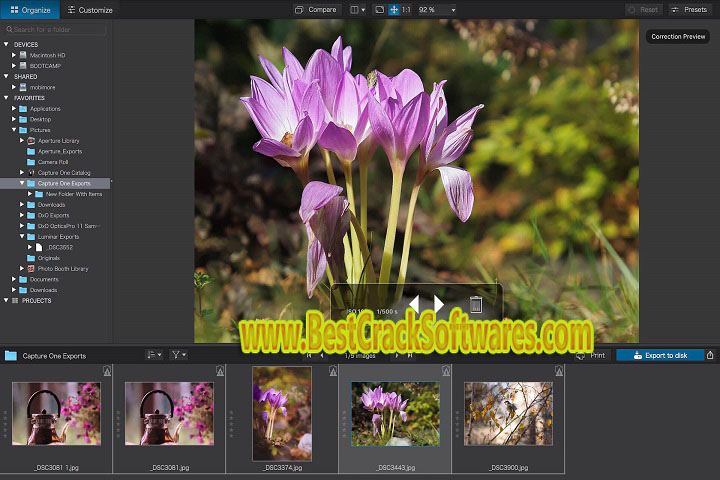
Task: Click the Search for a folder field
Action: [55, 29]
